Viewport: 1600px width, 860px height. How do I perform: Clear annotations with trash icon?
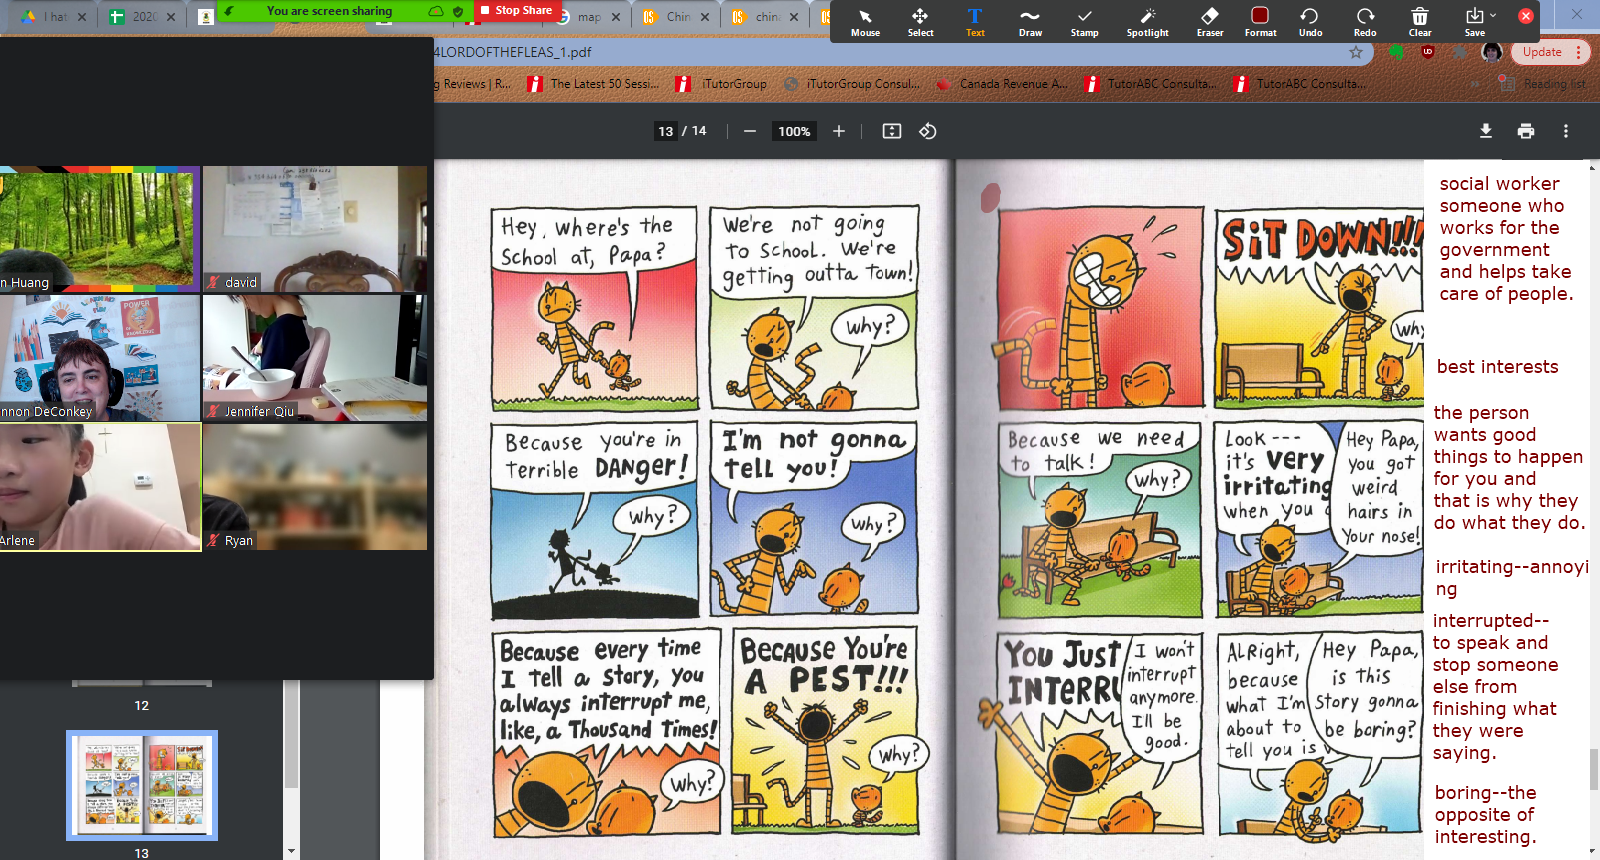pyautogui.click(x=1420, y=21)
